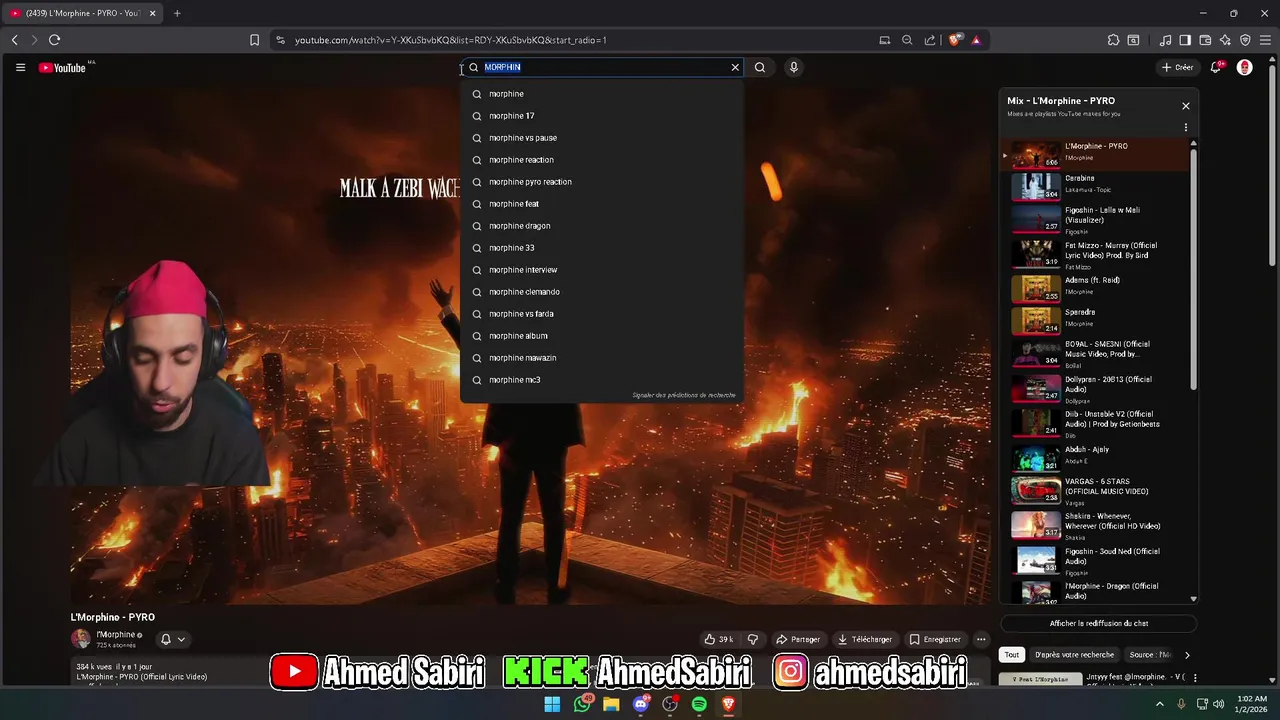Open the YouTube guide hamburger menu
The image size is (1280, 720).
tap(20, 67)
